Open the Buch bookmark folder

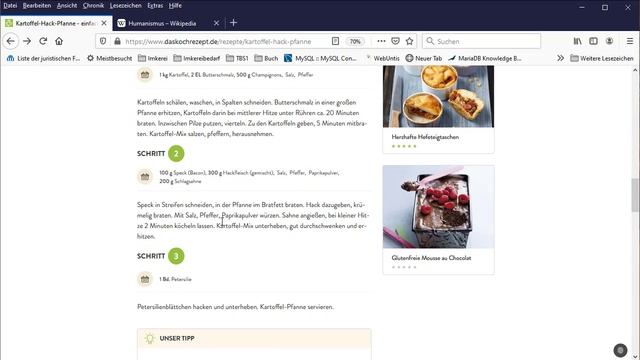pos(266,58)
